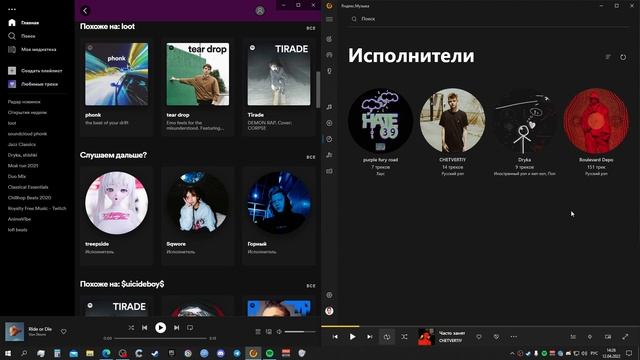Open the 'Chillhop Beats 2020' playlist in Spotify
Screen dimensions: 640x360
[x=29, y=198]
